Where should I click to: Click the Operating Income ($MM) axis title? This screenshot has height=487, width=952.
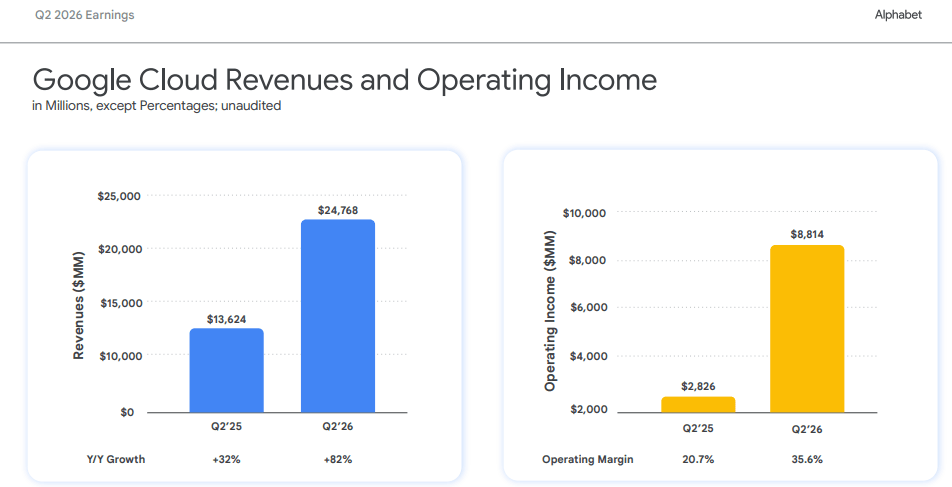[550, 311]
